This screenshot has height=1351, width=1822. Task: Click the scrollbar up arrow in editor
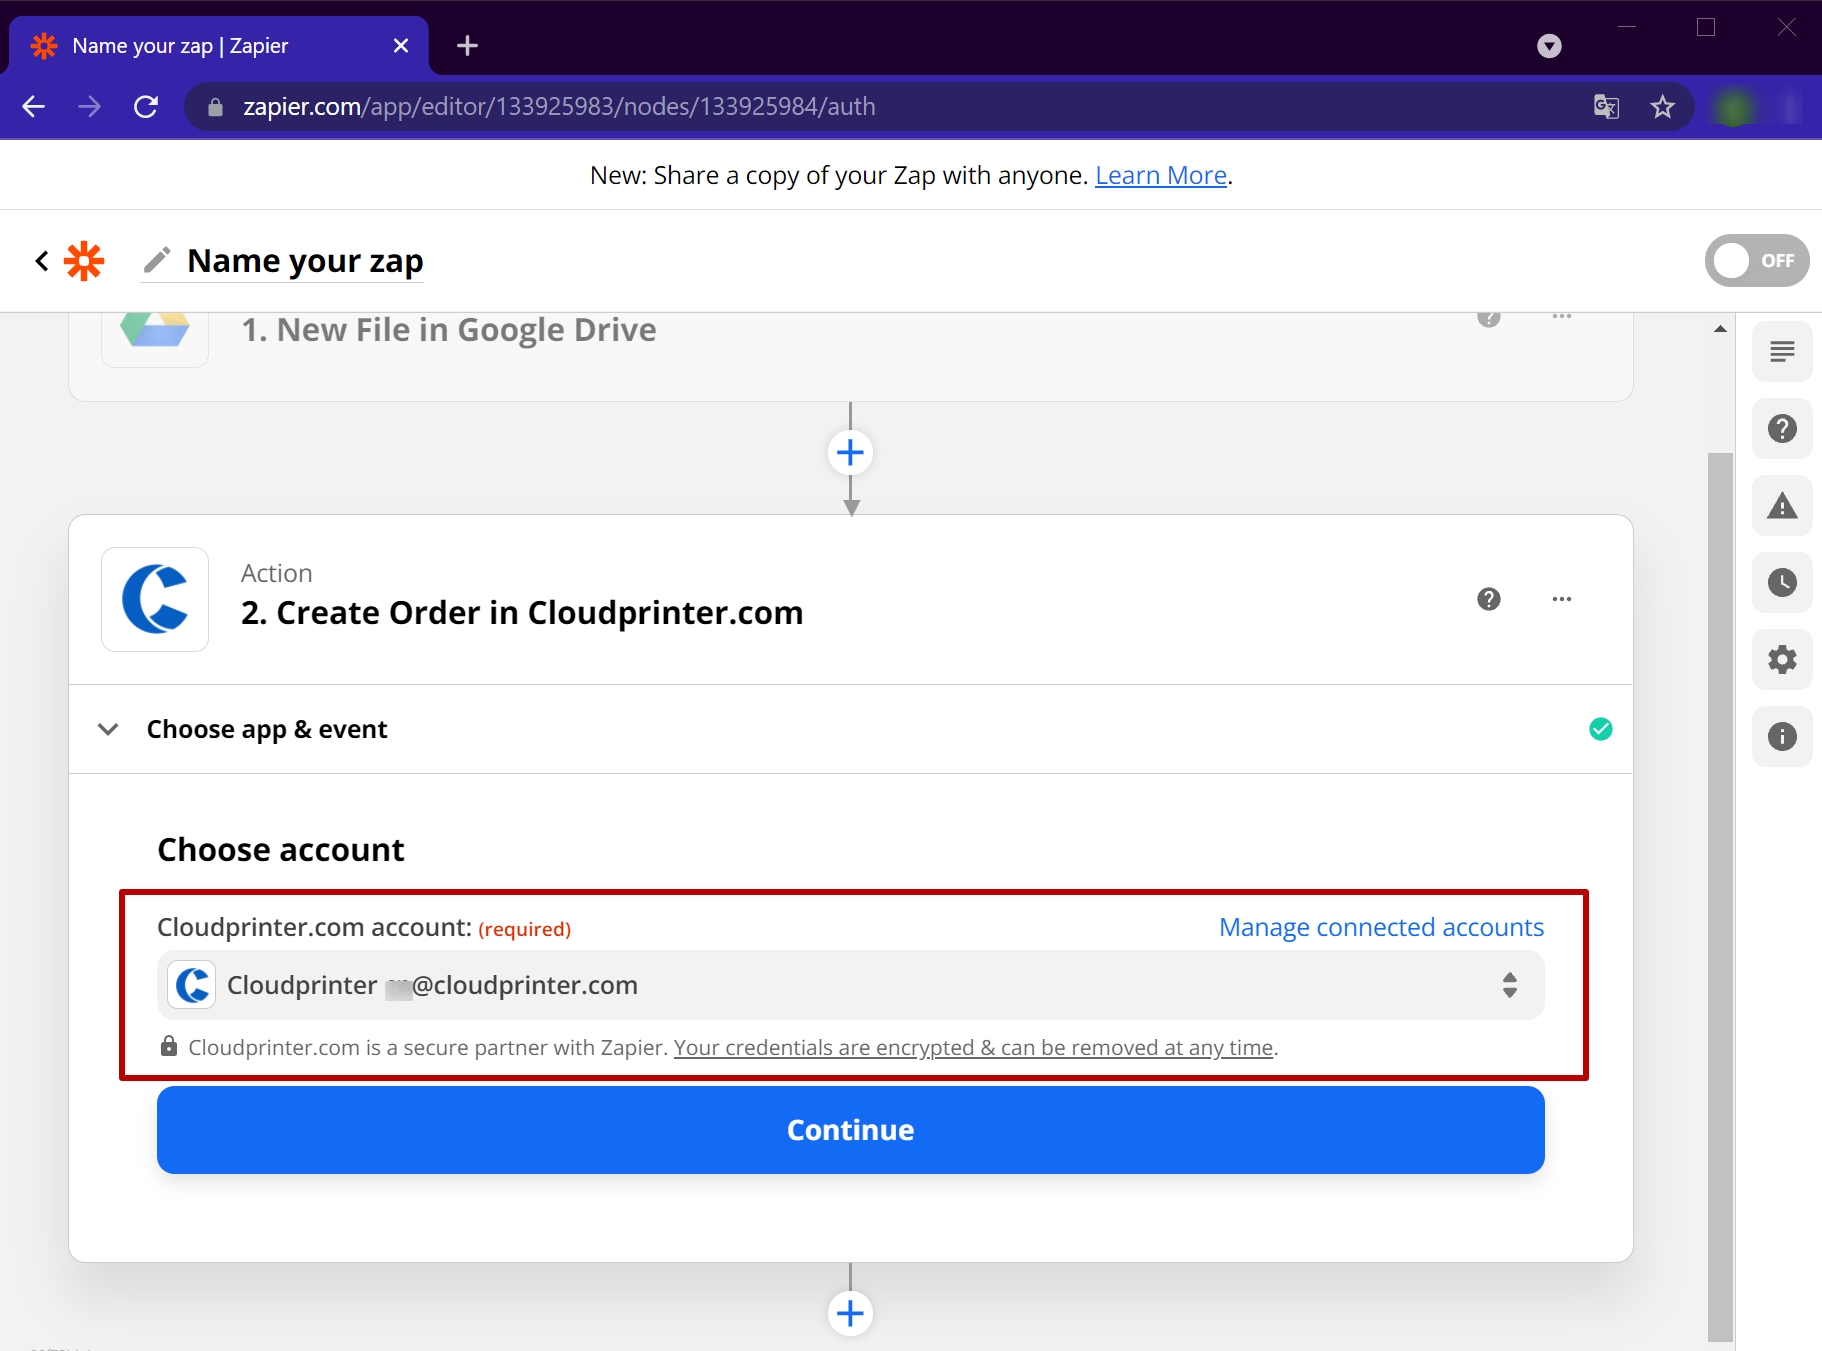coord(1720,328)
